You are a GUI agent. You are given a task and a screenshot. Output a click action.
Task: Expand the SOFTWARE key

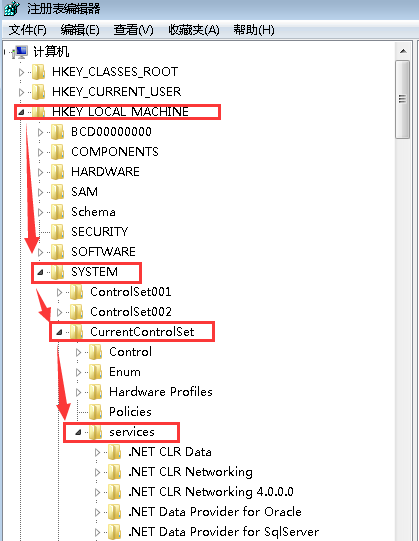click(40, 252)
